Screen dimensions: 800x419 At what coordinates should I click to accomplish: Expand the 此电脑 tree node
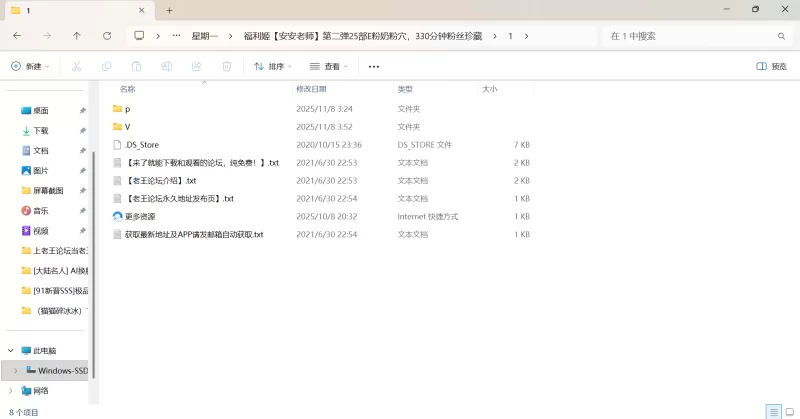[11, 351]
